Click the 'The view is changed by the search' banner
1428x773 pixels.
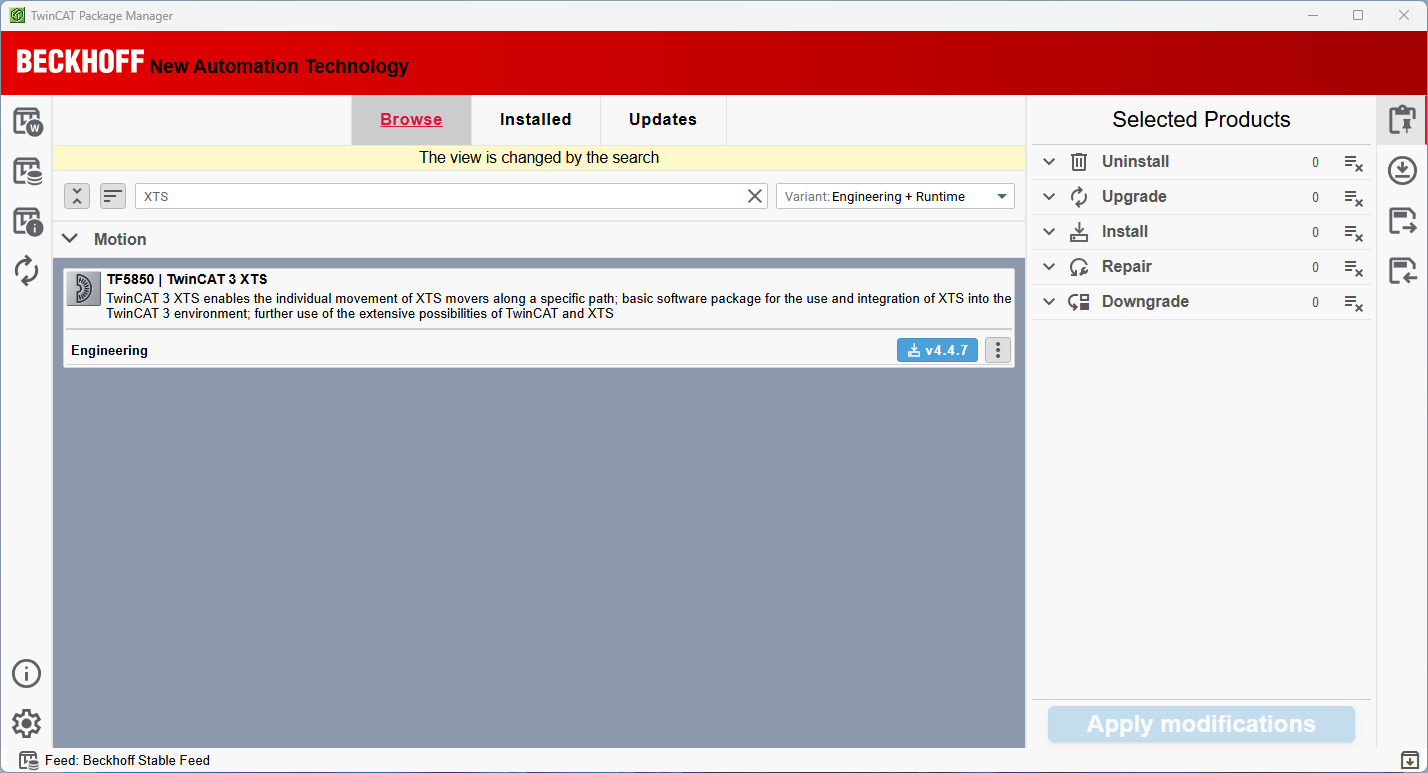[539, 157]
